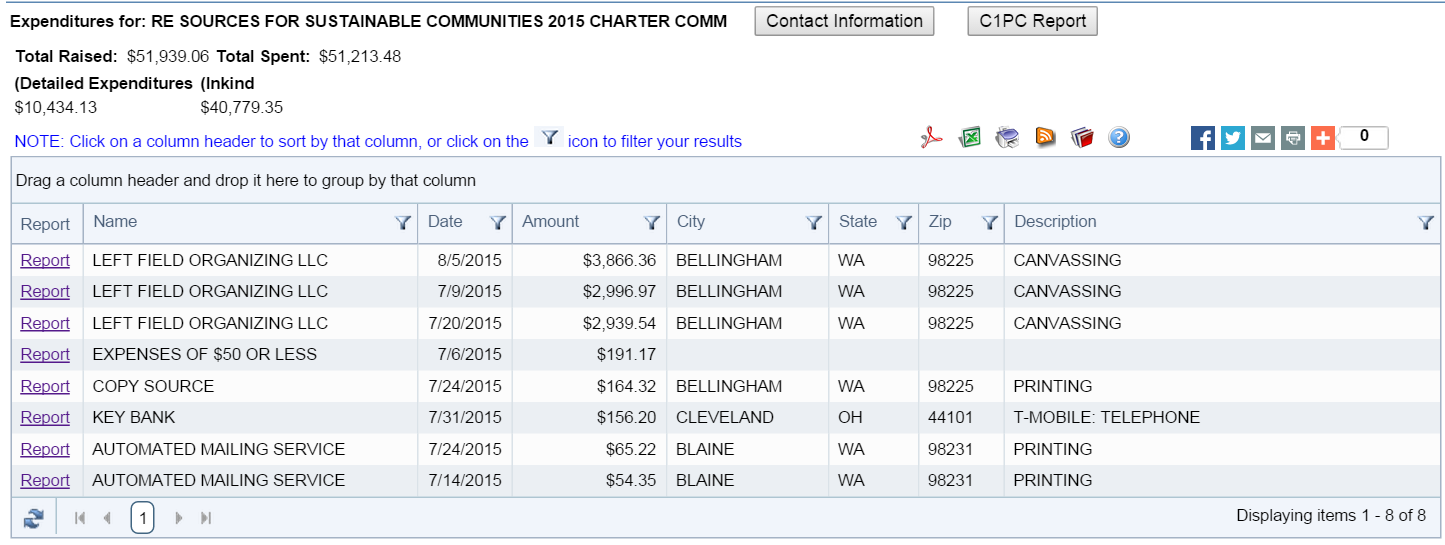Sort the table by the City column header
1445x545 pixels.
691,222
